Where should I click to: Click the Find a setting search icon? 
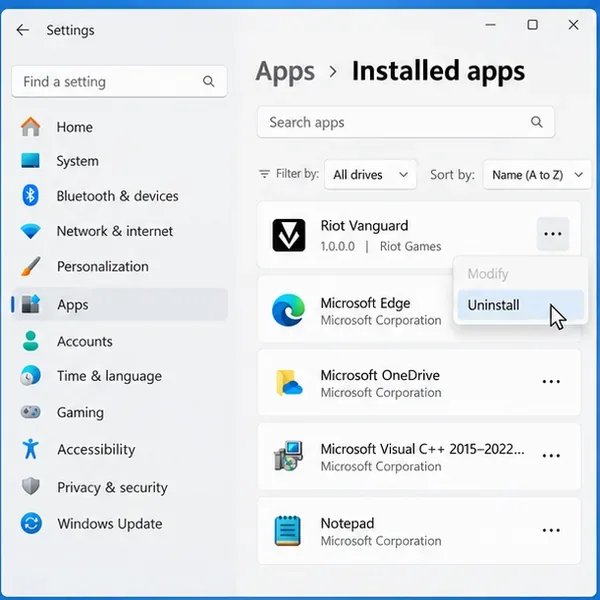pos(209,81)
